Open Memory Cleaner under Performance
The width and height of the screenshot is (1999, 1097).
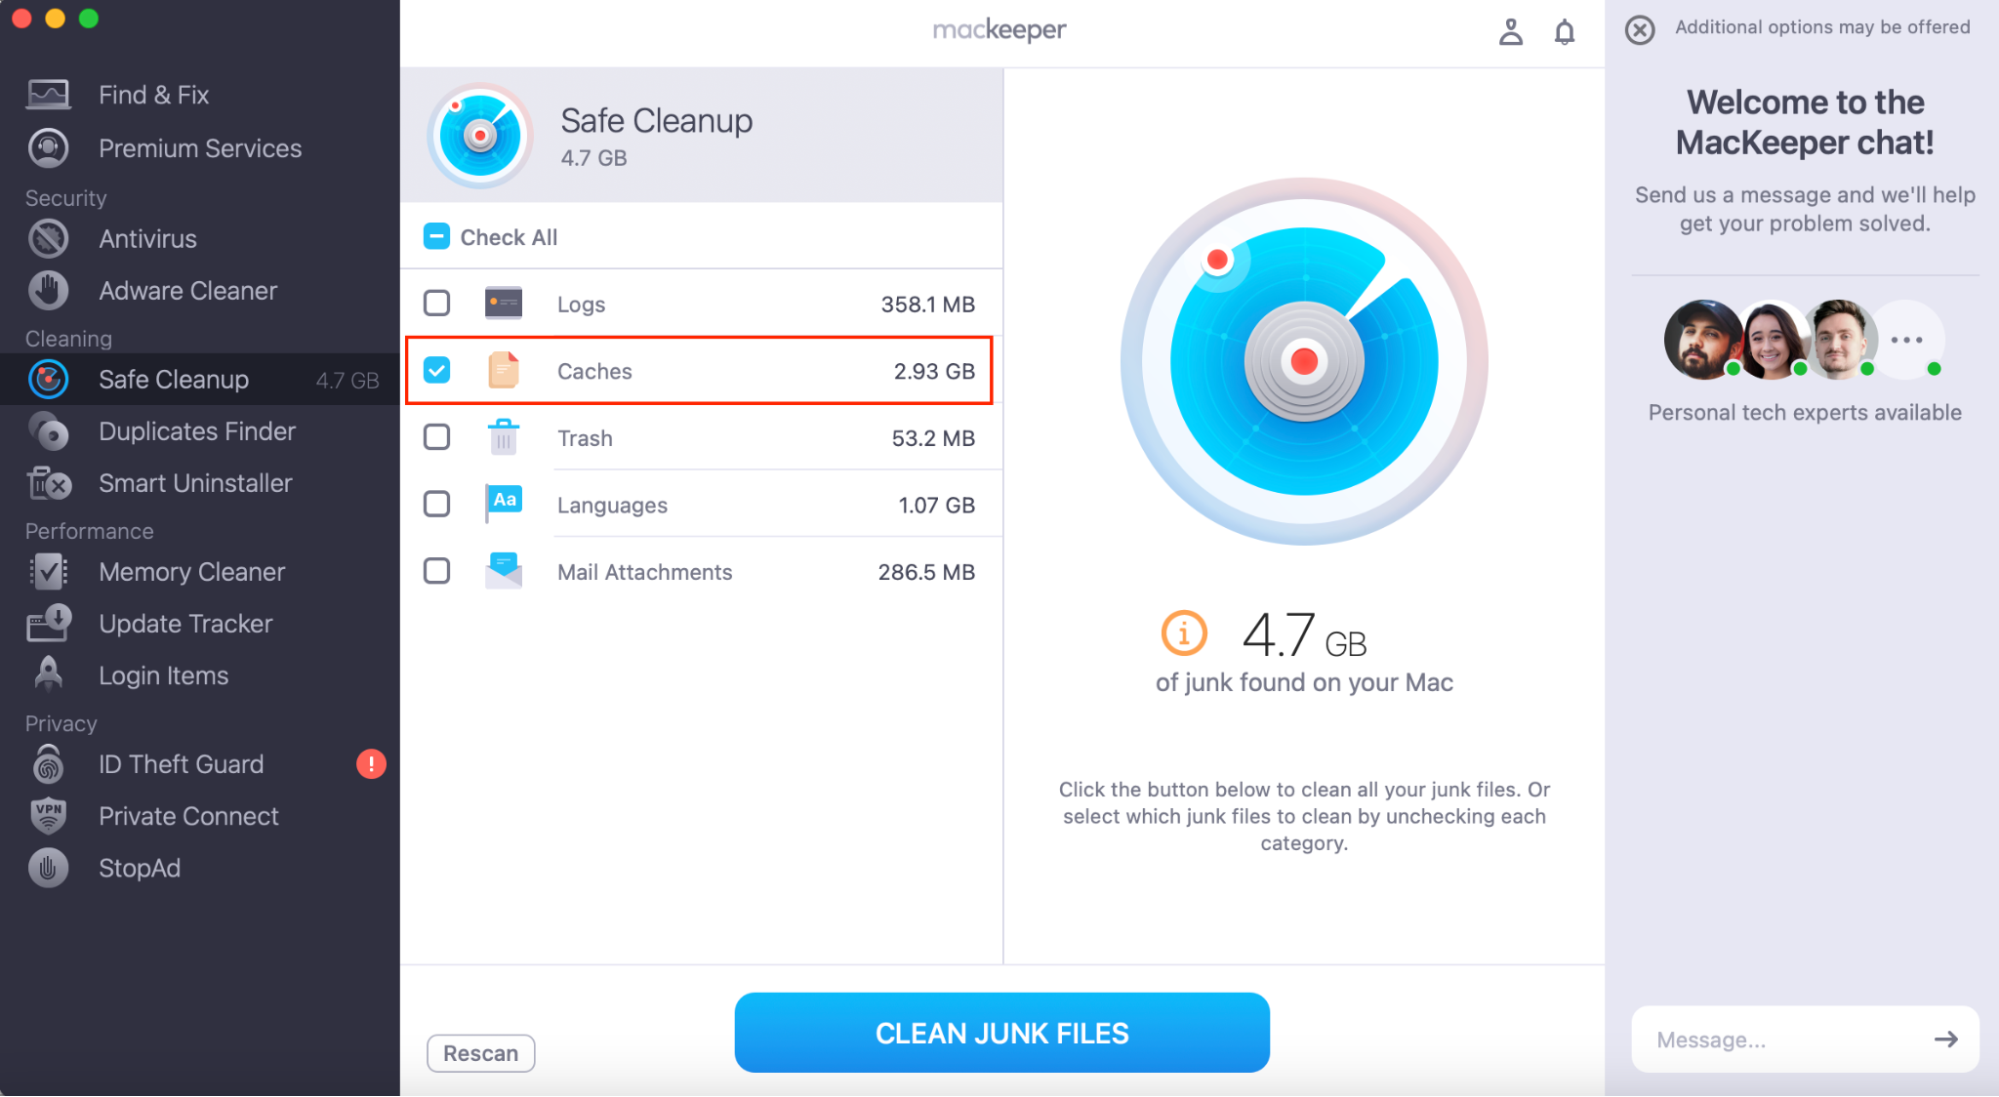tap(192, 572)
